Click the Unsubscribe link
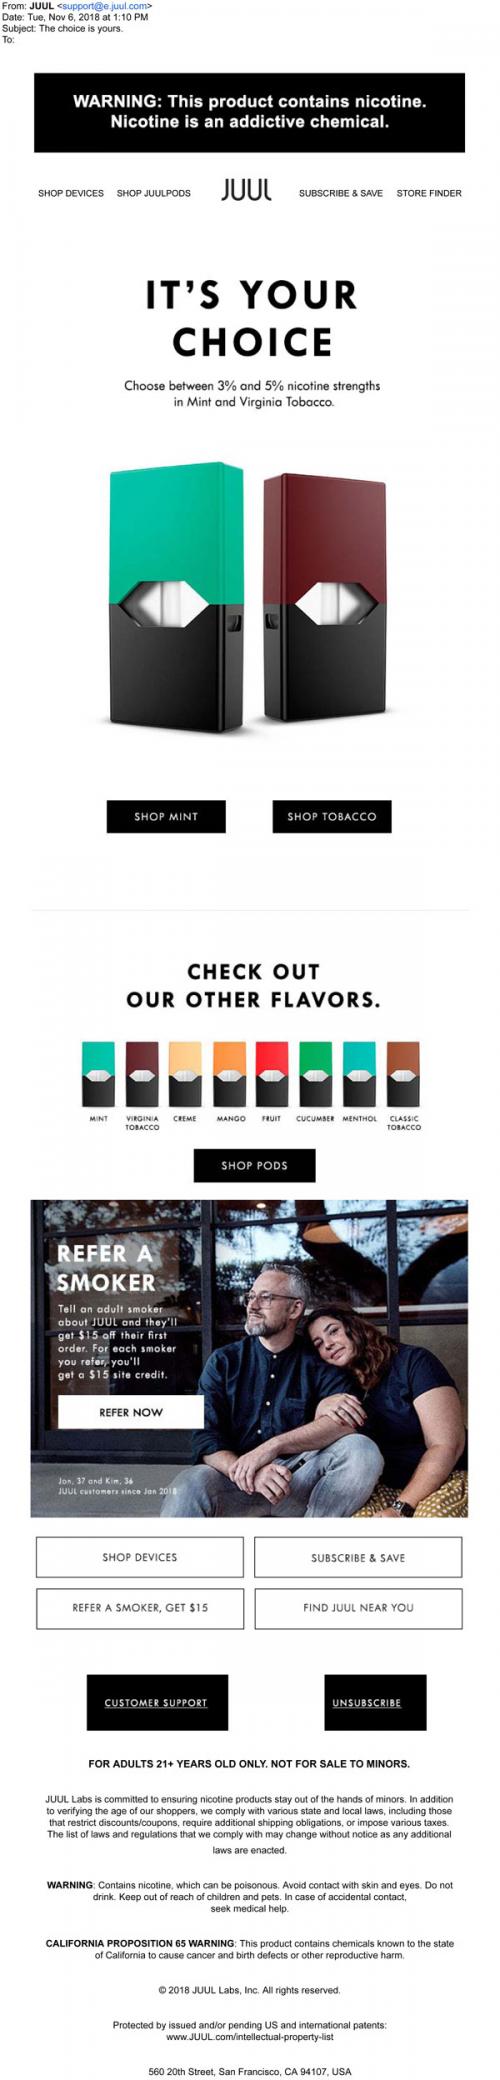This screenshot has height=2080, width=500. pyautogui.click(x=367, y=1702)
